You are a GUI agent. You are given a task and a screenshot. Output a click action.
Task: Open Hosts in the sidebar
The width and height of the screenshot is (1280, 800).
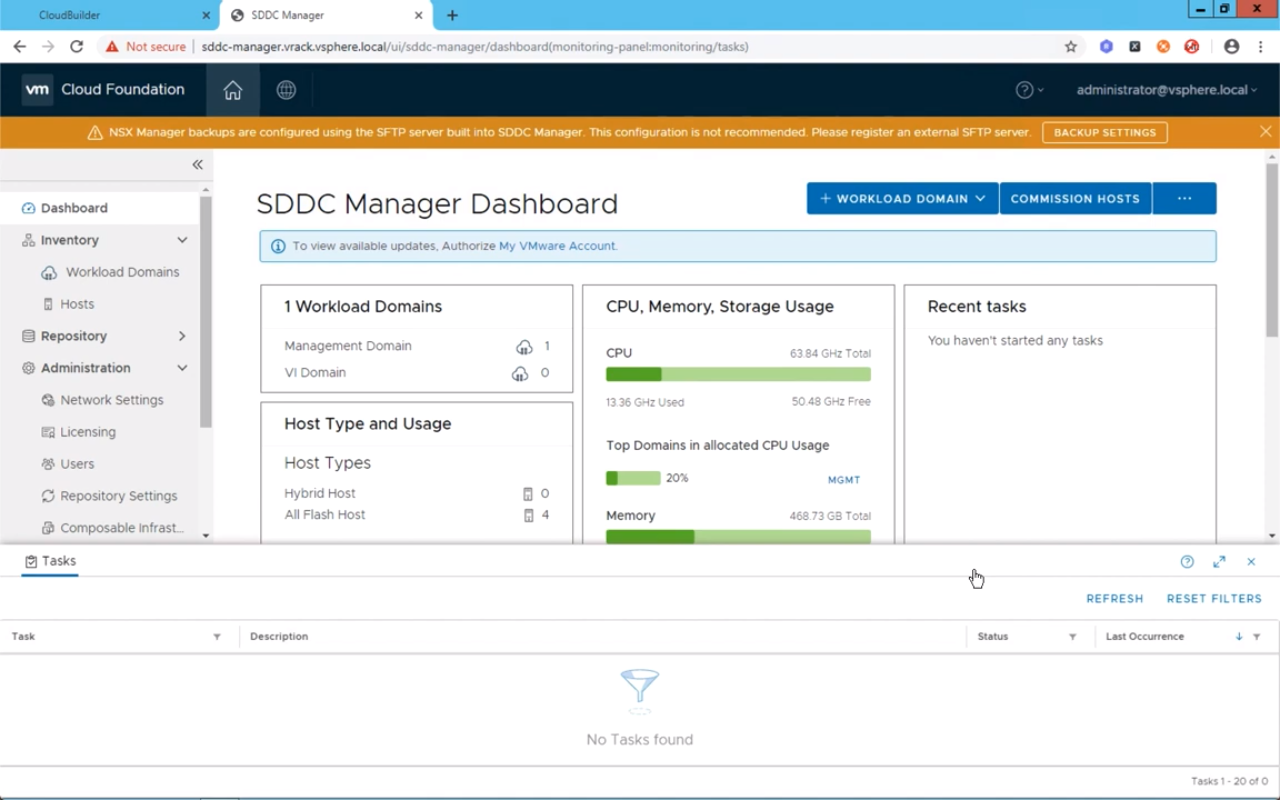tap(77, 304)
